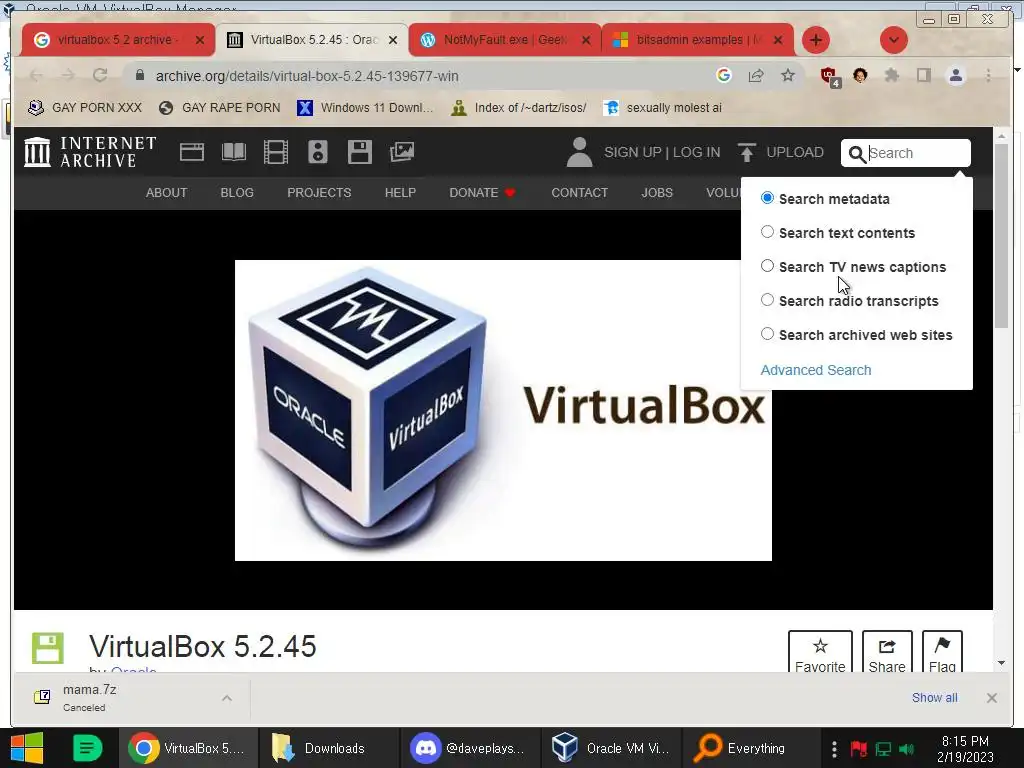Click the address bar URL
The width and height of the screenshot is (1024, 768).
(x=307, y=76)
